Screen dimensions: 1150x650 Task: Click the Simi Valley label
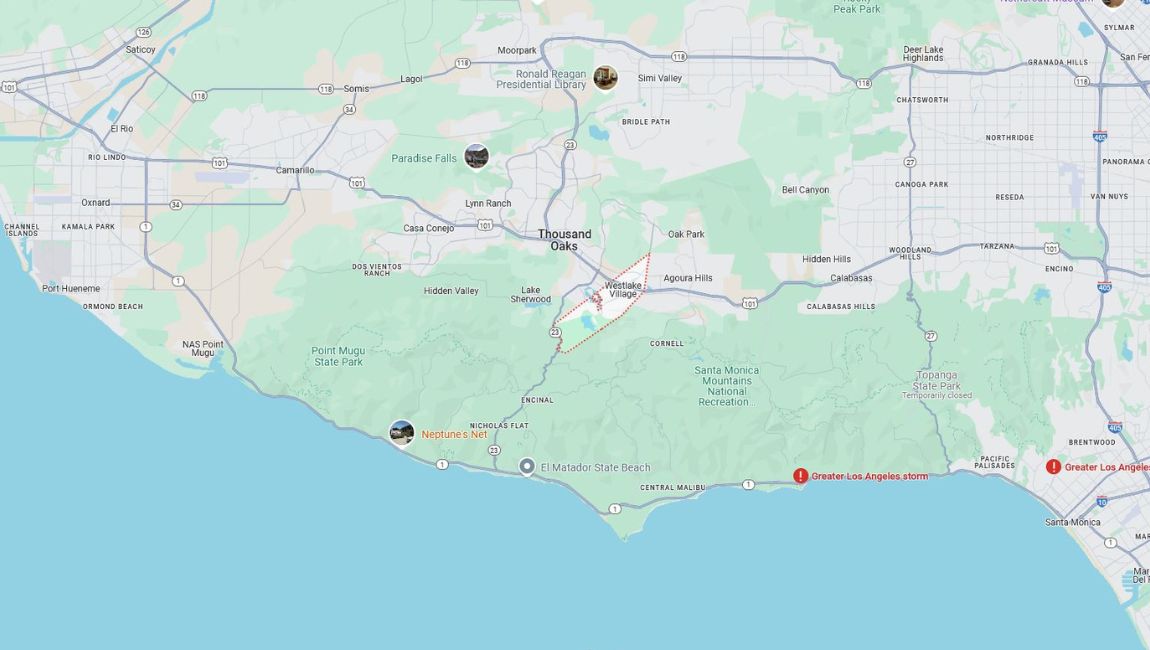659,78
